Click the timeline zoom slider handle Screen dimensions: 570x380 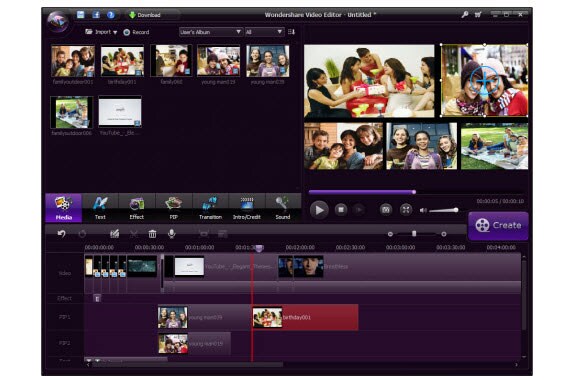pyautogui.click(x=414, y=234)
